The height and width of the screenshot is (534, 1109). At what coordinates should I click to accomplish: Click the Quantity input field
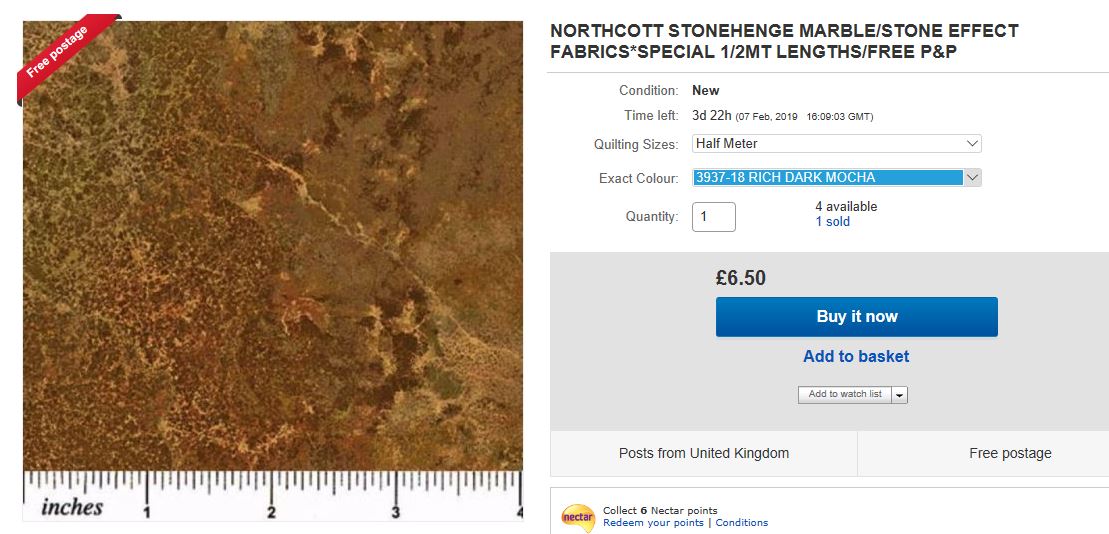coord(713,217)
